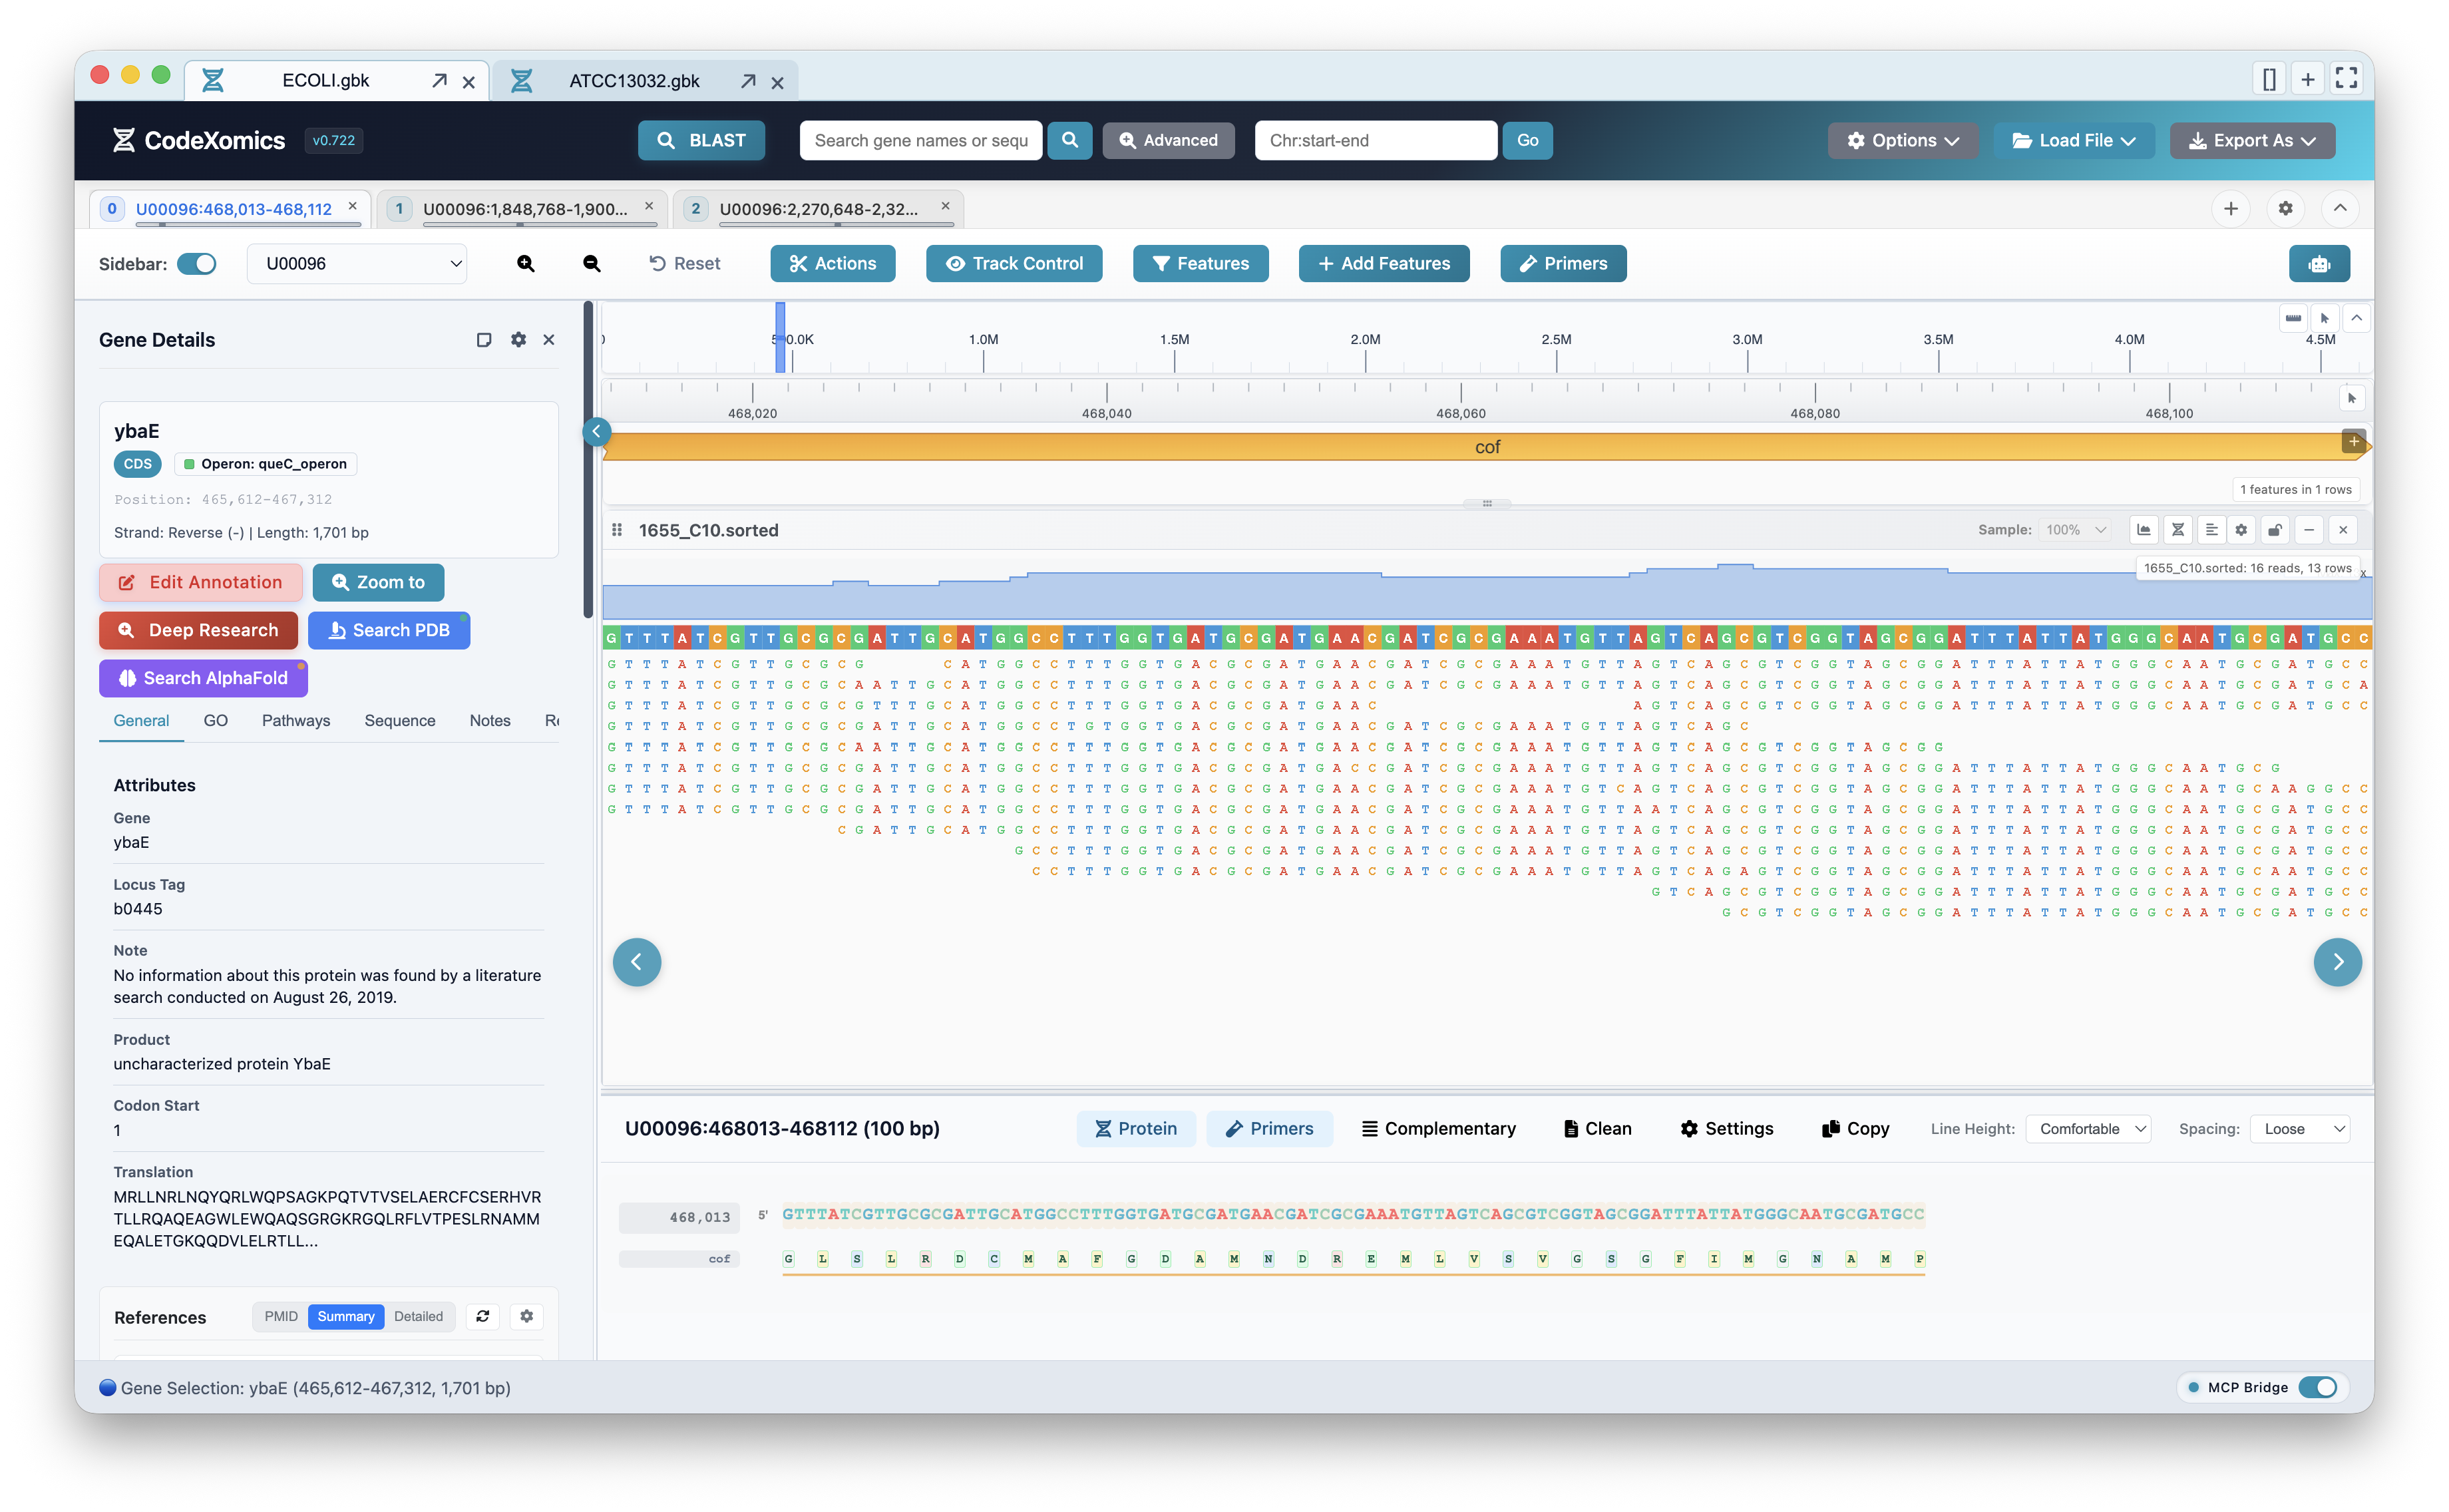Viewport: 2449px width, 1512px height.
Task: Click the cof gene feature bar
Action: tap(1486, 447)
